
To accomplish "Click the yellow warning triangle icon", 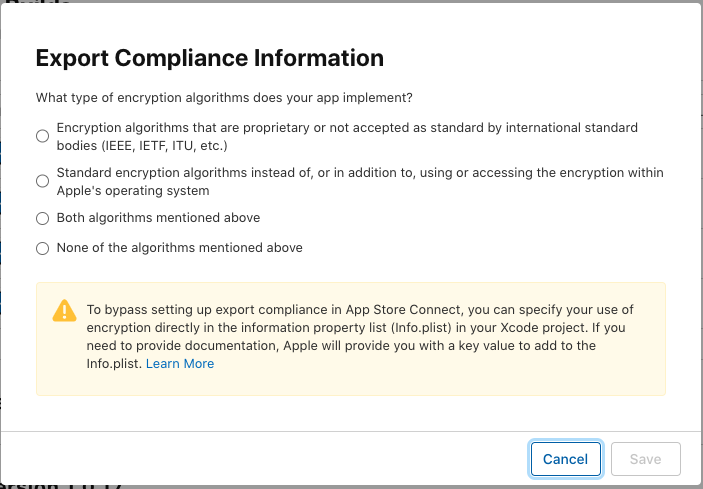I will [x=64, y=310].
